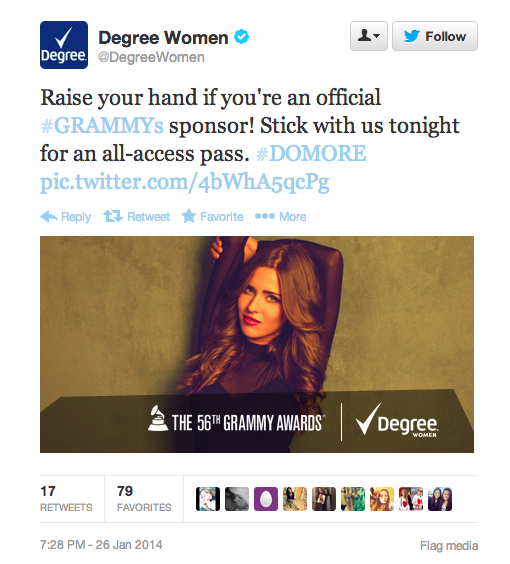
Task: Flag this media as inappropriate
Action: tap(449, 546)
